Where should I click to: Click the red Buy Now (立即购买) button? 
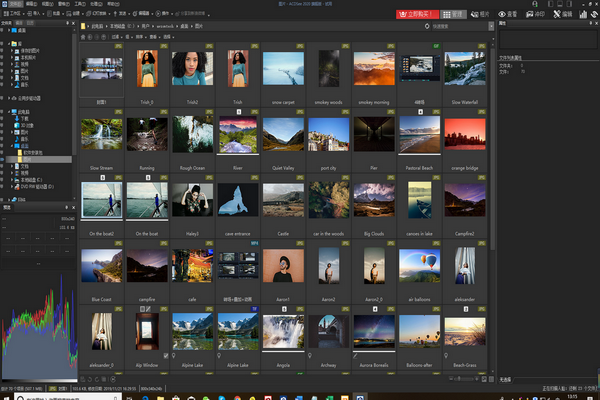coord(417,15)
